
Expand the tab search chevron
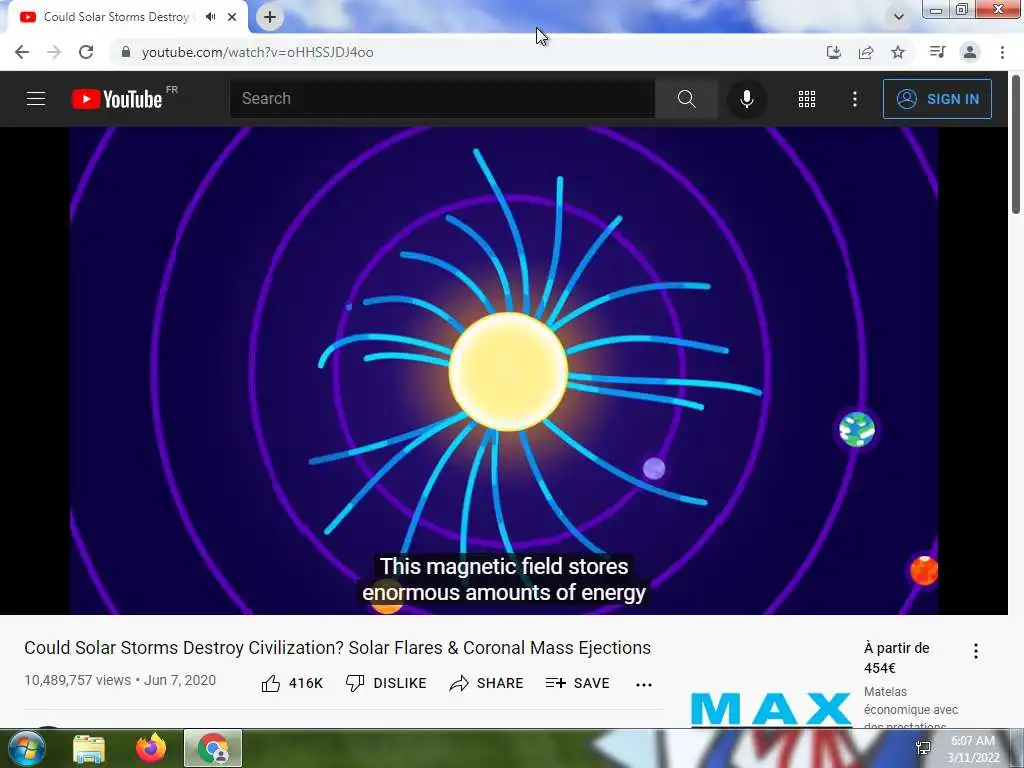tap(899, 17)
